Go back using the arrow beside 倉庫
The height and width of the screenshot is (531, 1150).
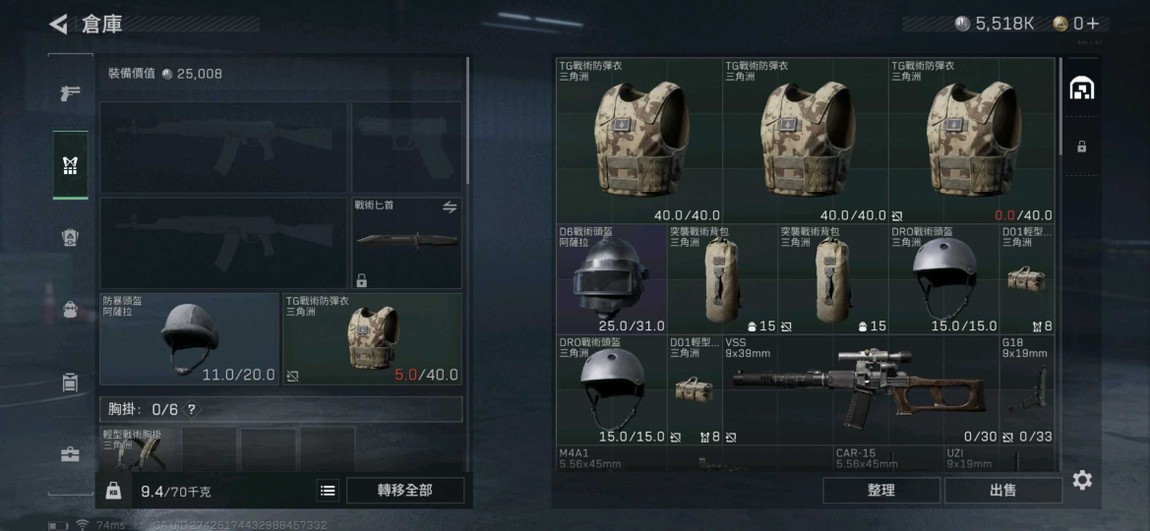[x=58, y=24]
